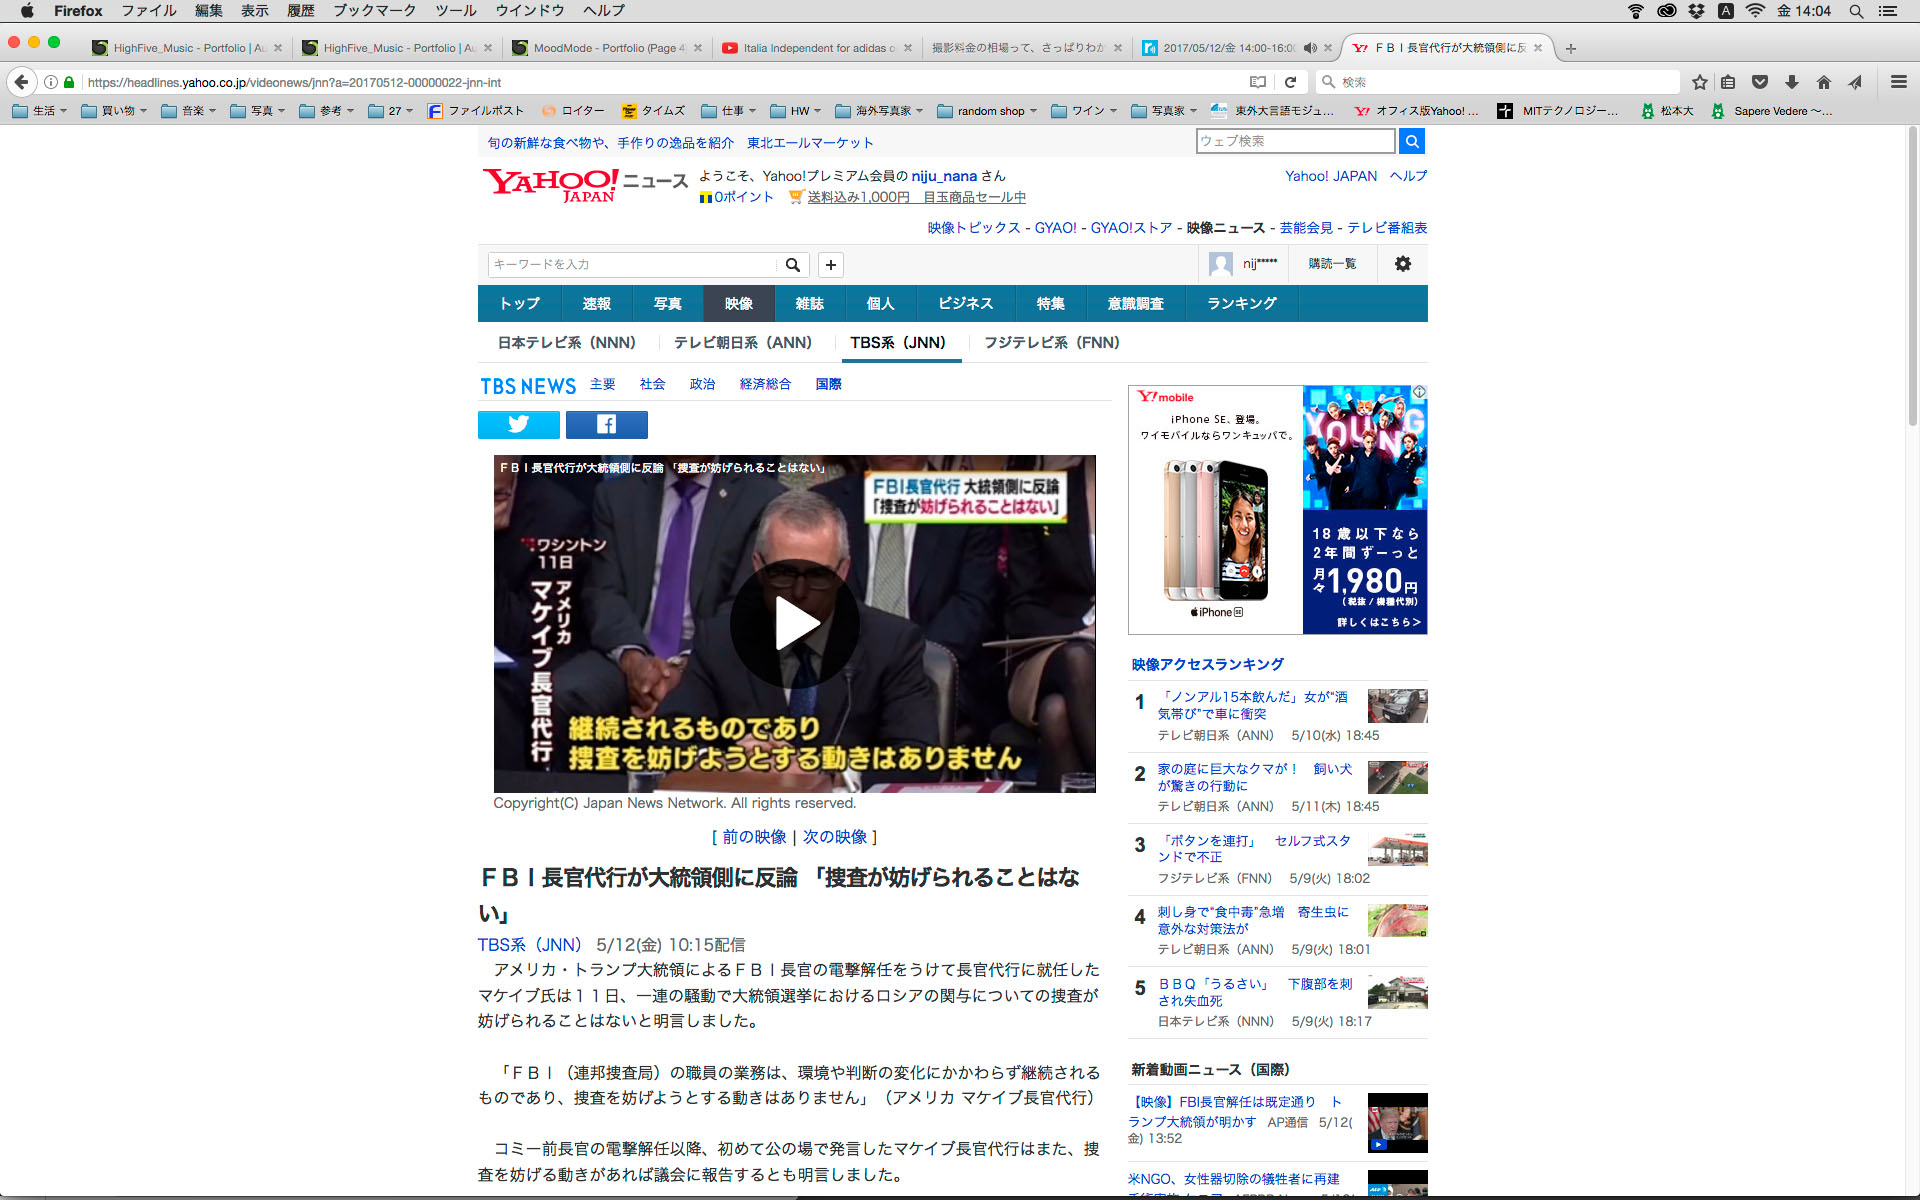Click the plus button next to keyword search

[830, 265]
